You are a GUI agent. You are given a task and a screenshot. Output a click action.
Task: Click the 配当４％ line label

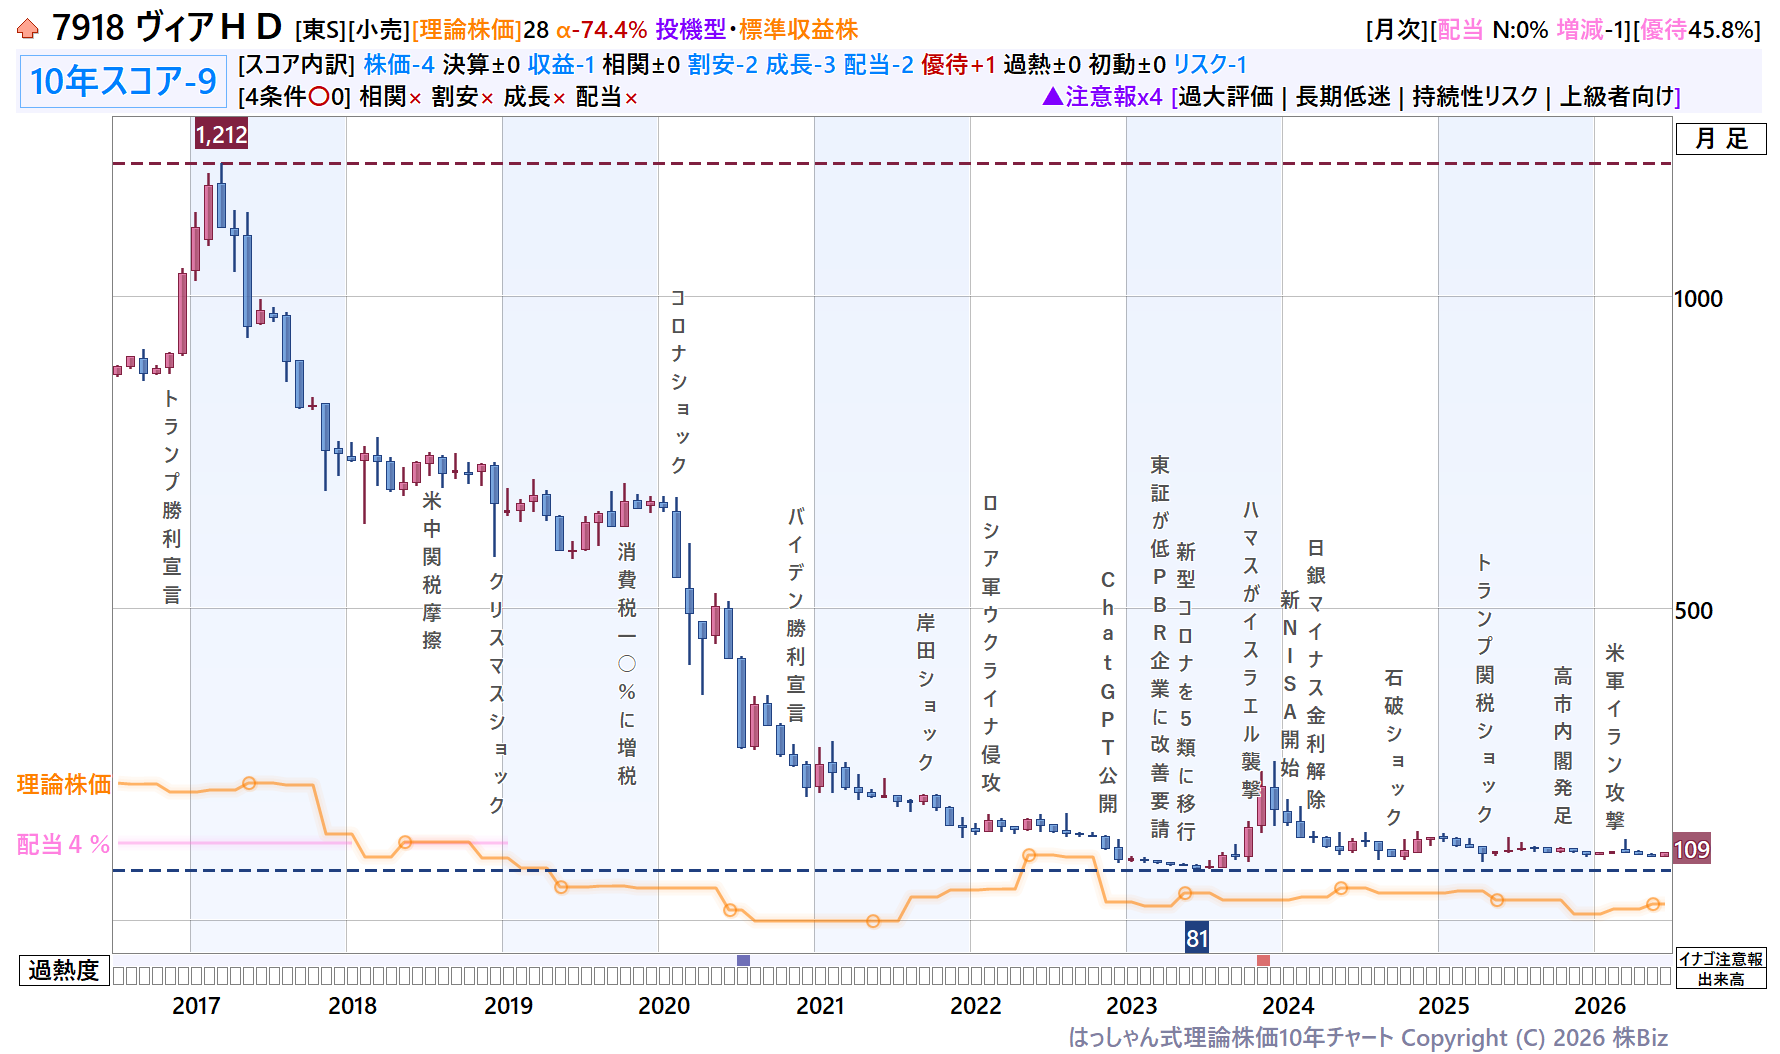pyautogui.click(x=64, y=844)
